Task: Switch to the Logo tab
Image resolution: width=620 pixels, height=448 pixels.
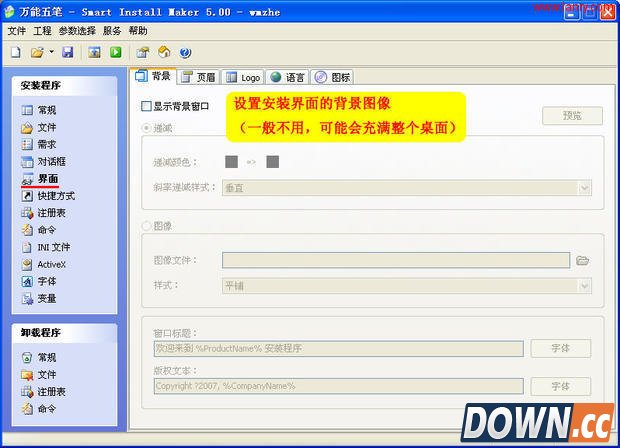Action: click(x=243, y=77)
